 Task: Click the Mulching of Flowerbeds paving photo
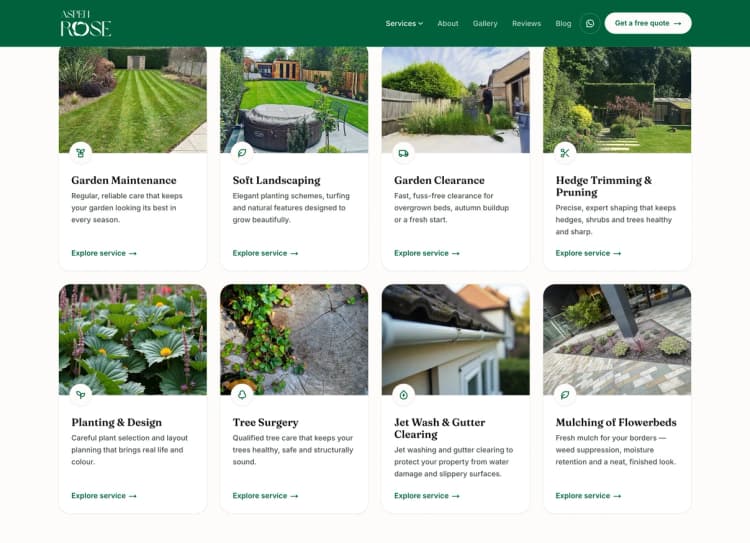(x=617, y=340)
